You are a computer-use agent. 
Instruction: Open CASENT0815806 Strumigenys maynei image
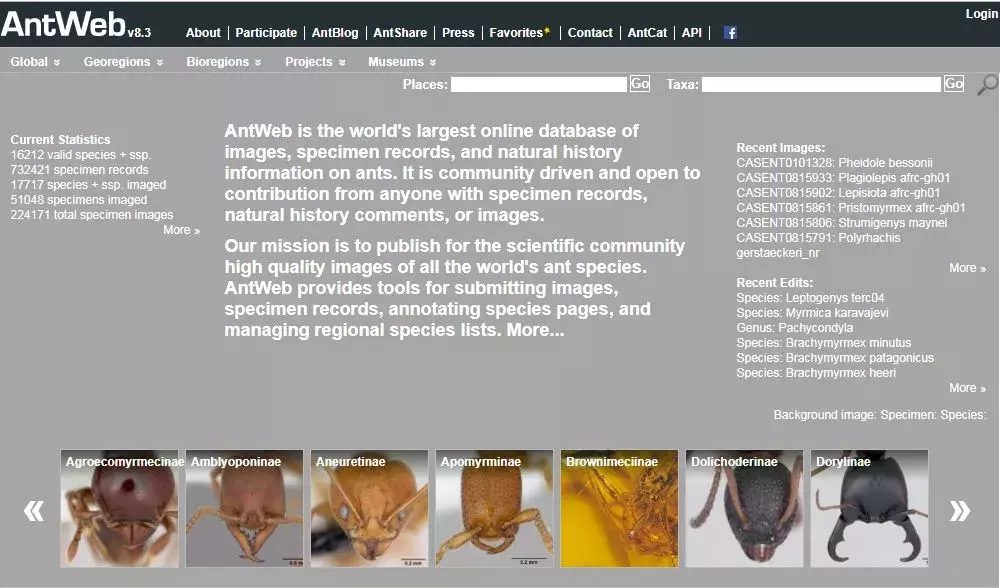(x=841, y=223)
